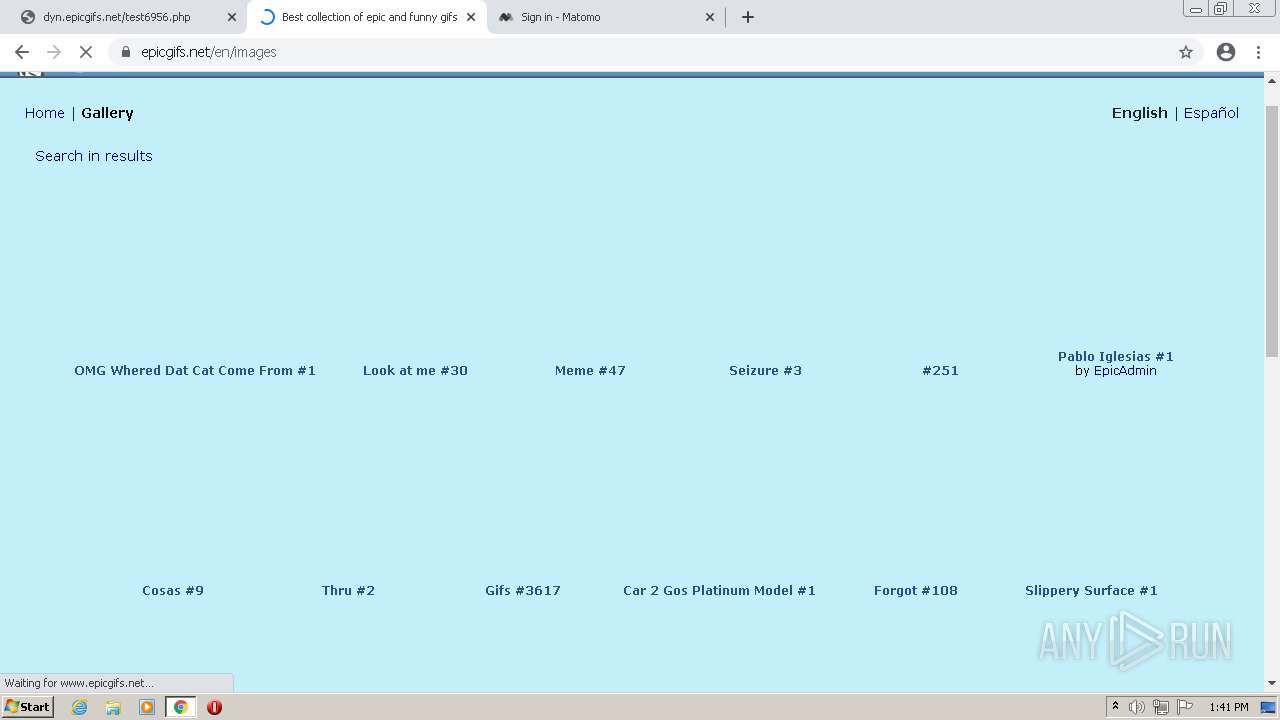Close the Best collection of epic gifs tab

[x=471, y=17]
